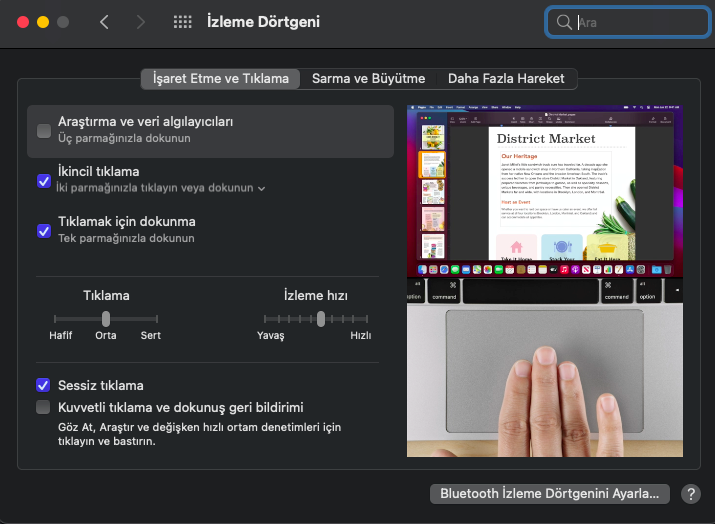This screenshot has height=524, width=715.
Task: Toggle the İkincil tıklama checkbox
Action: coord(44,180)
